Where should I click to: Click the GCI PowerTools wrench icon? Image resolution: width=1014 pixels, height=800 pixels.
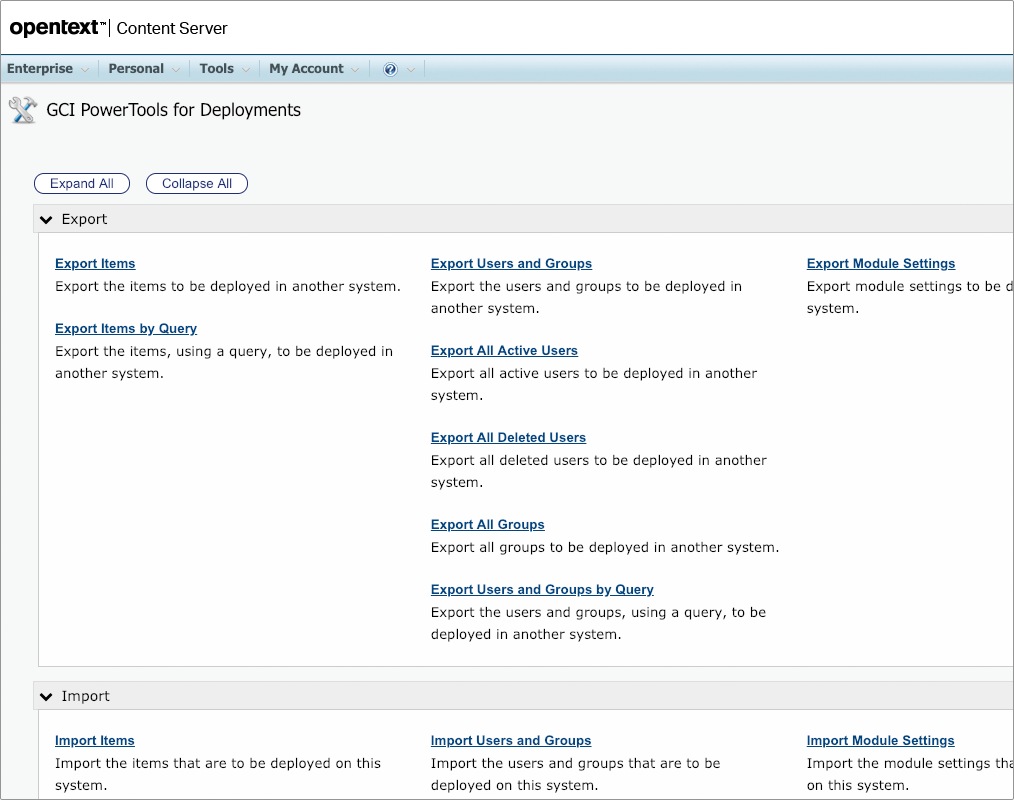point(23,110)
